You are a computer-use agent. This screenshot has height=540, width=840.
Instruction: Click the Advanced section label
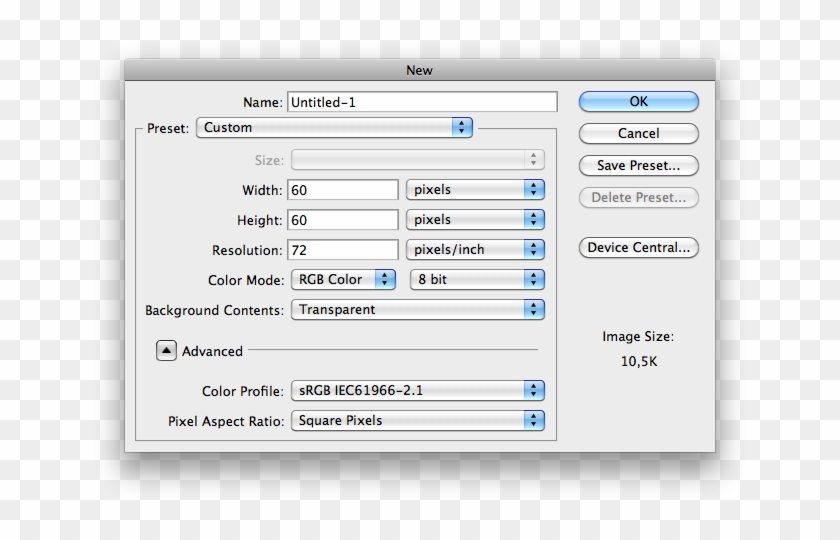click(x=212, y=351)
